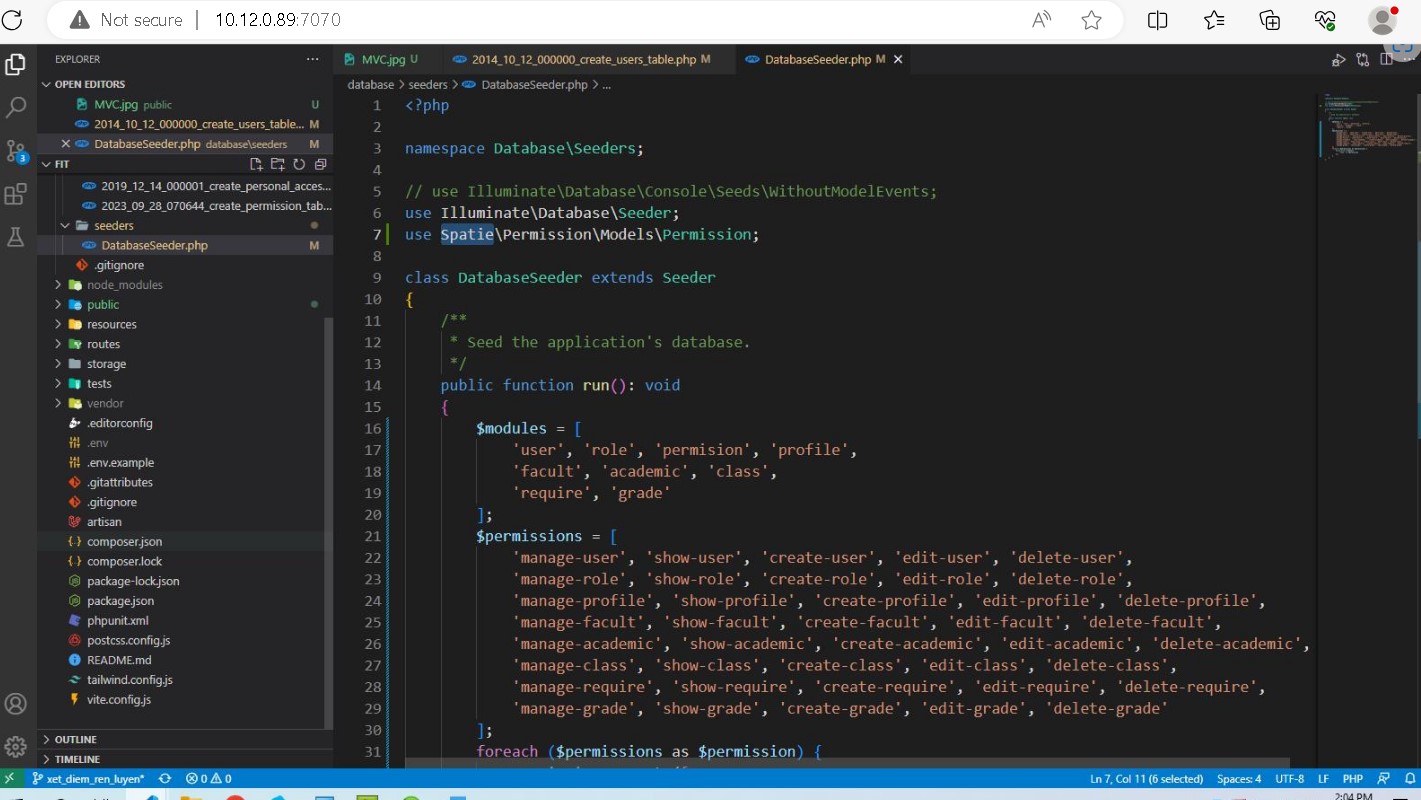The width and height of the screenshot is (1421, 800).
Task: Click PHP language mode in status bar
Action: 1352,778
